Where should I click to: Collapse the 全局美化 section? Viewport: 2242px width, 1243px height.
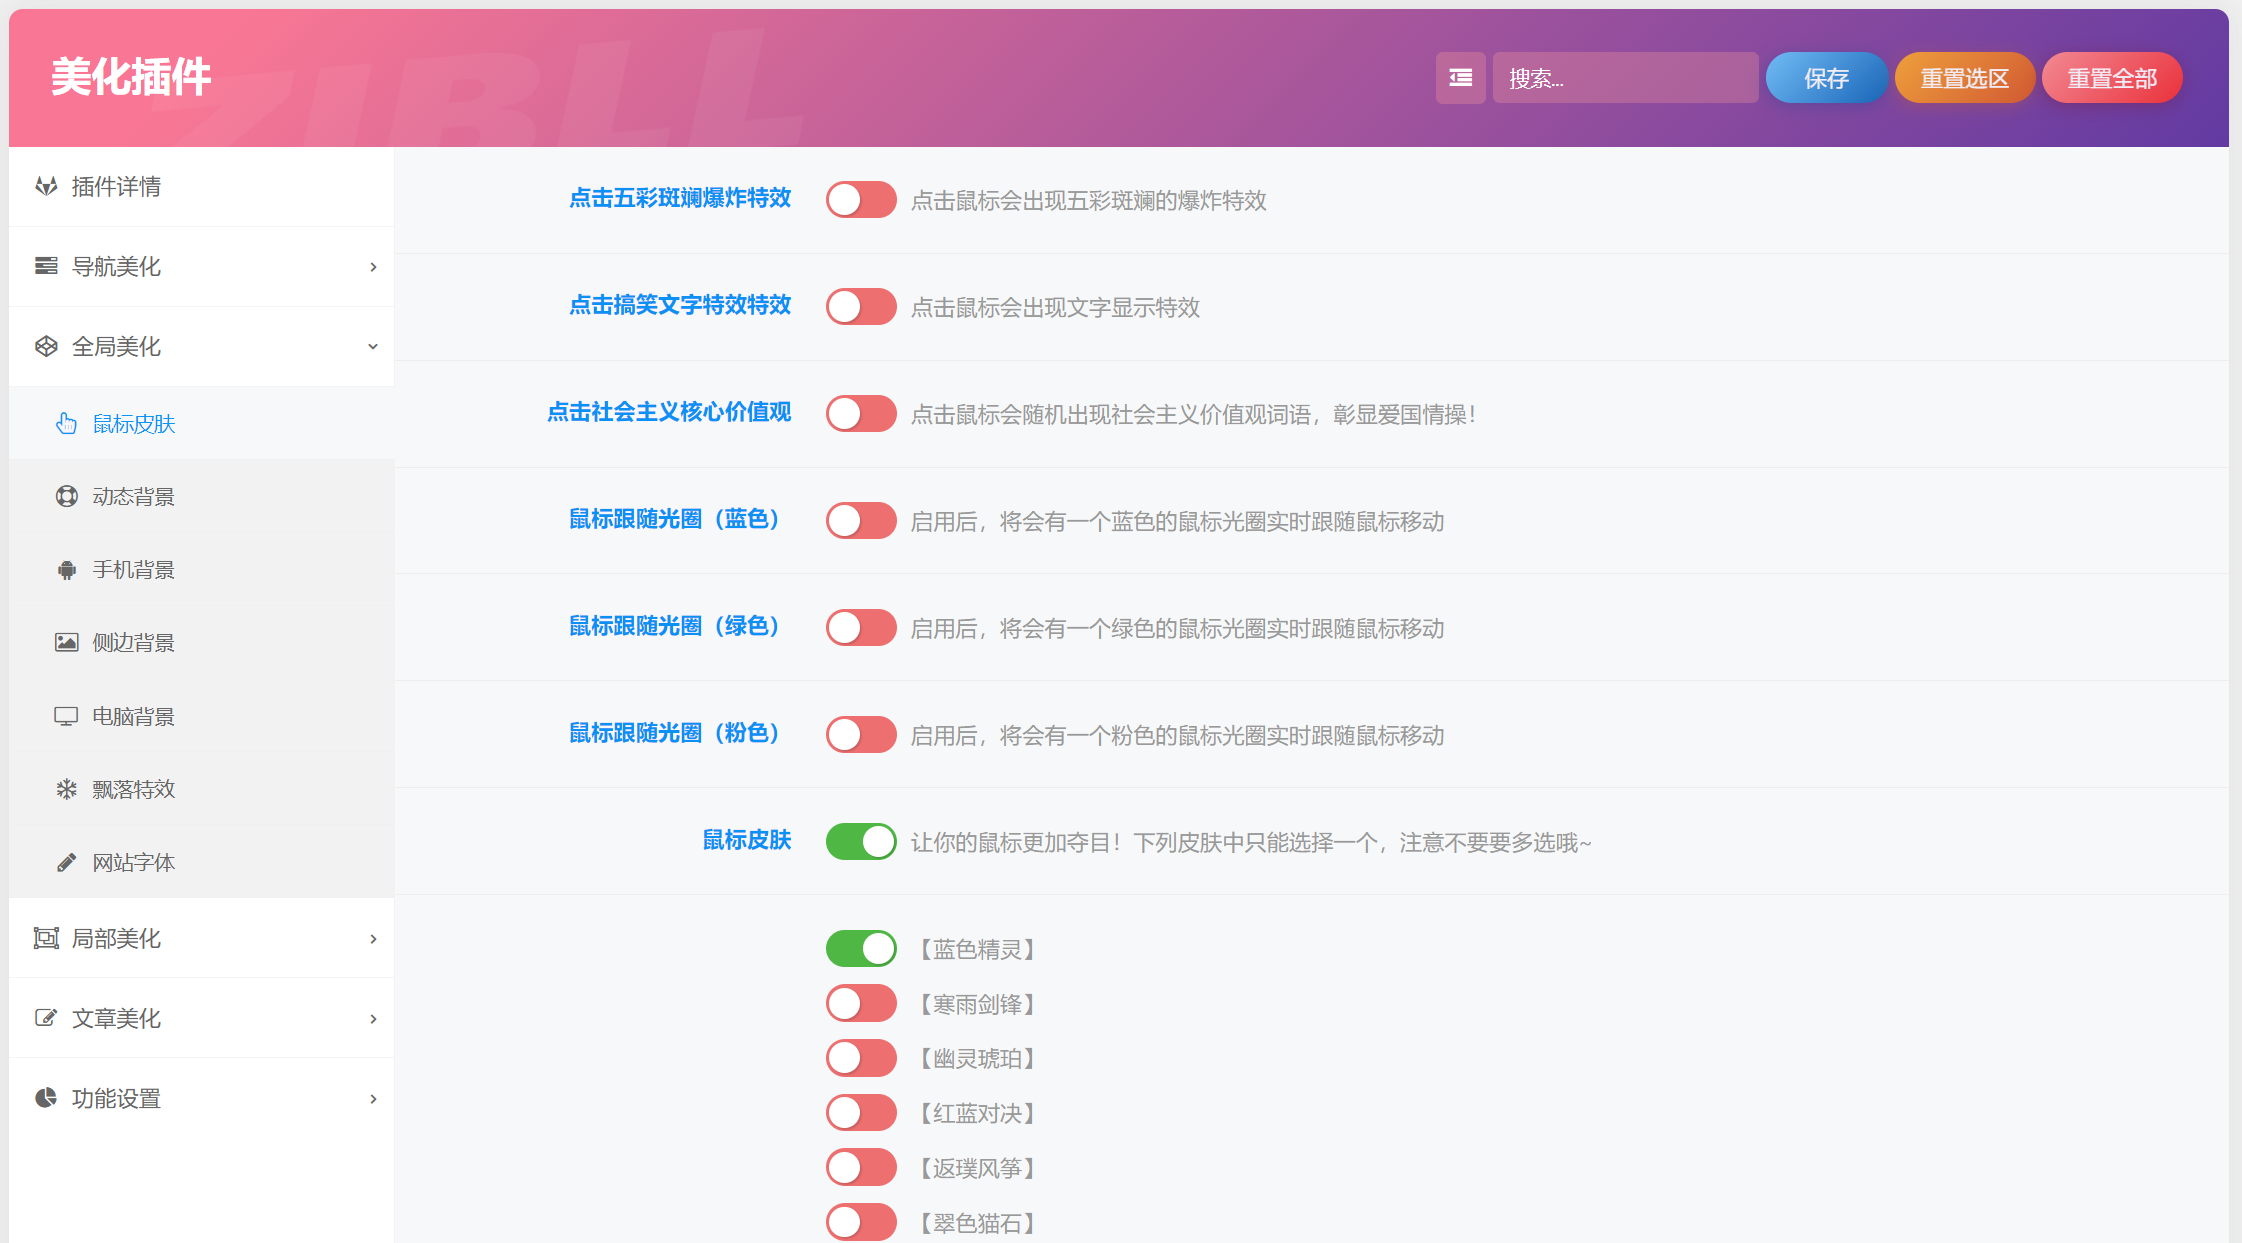373,346
